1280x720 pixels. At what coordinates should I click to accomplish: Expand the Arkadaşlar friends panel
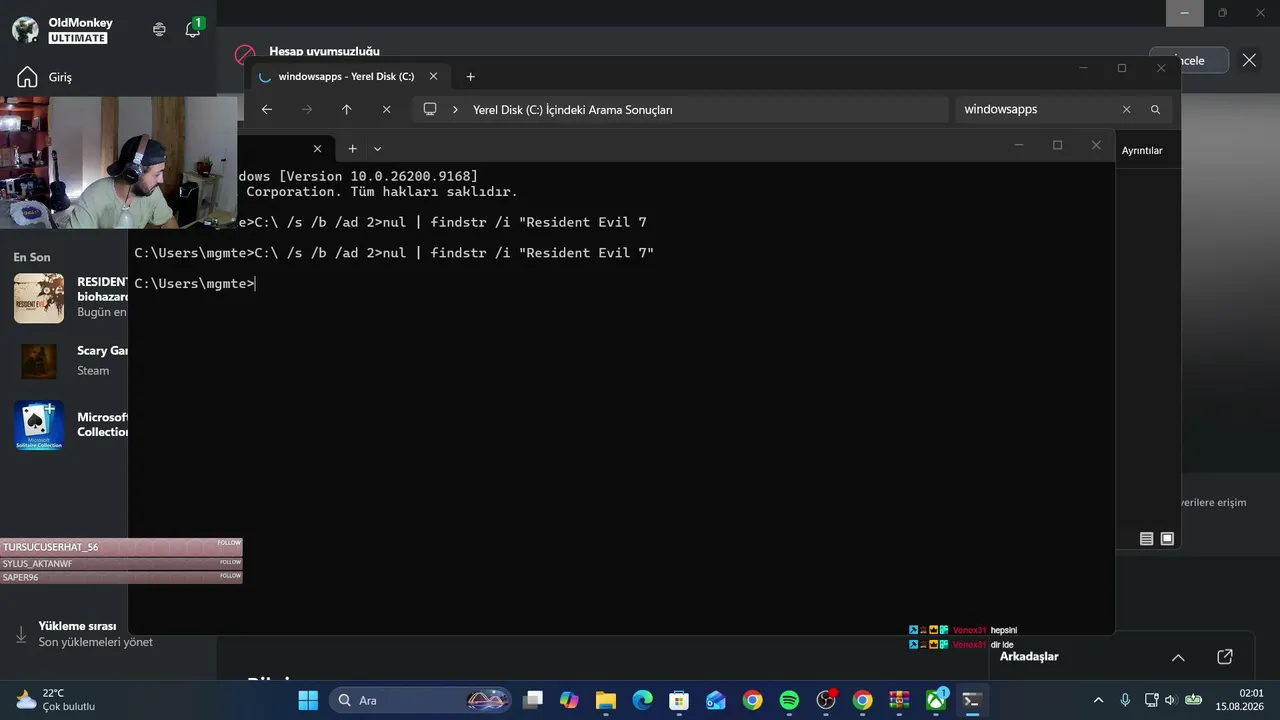click(1178, 657)
